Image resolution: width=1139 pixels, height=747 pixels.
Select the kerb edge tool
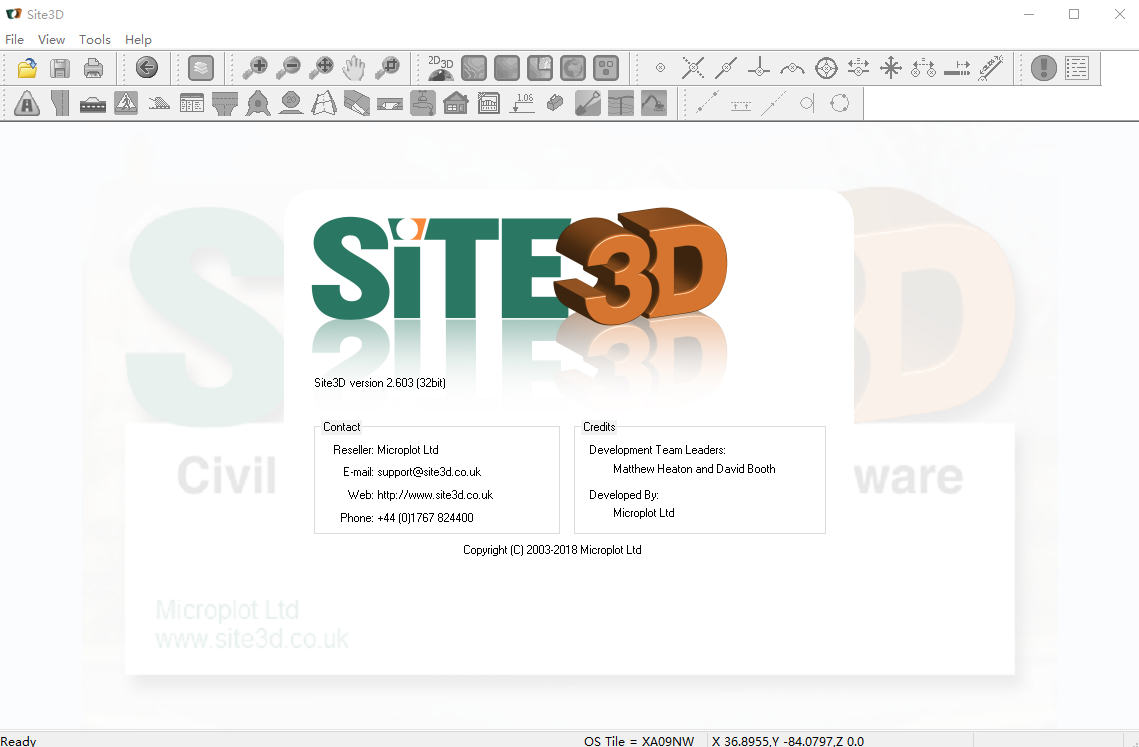click(x=357, y=104)
